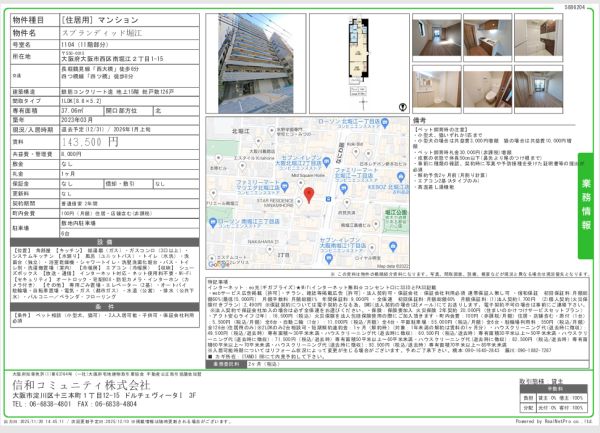Select the Lawson Minami-Horie 3-chome store pin

coord(213,222)
